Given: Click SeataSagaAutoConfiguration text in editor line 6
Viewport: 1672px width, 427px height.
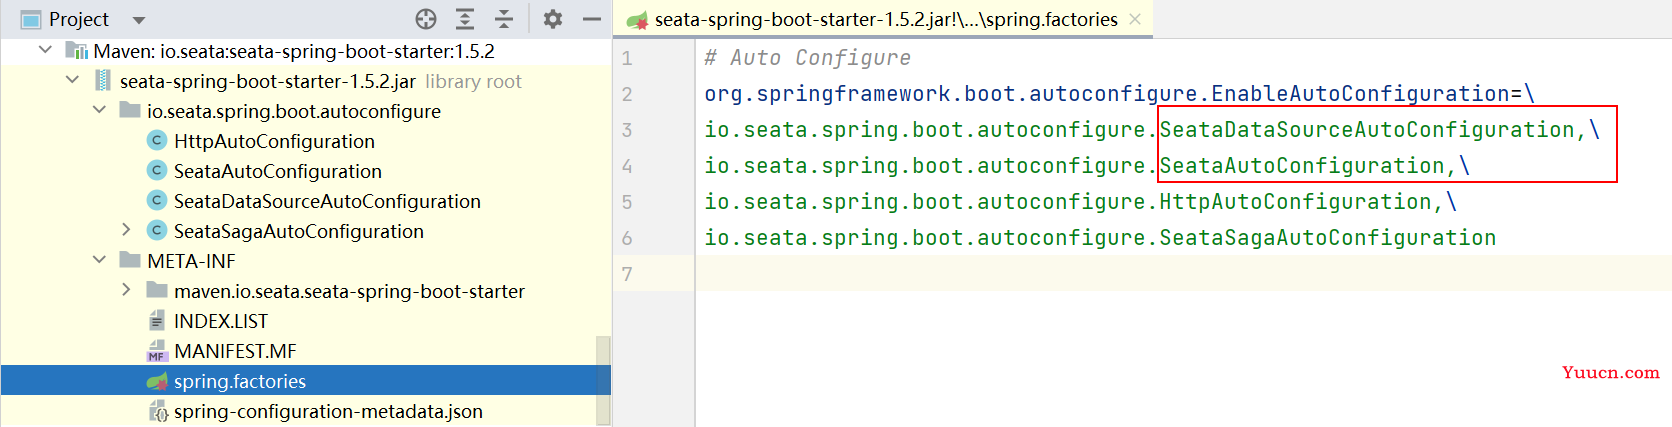Looking at the screenshot, I should [1328, 238].
